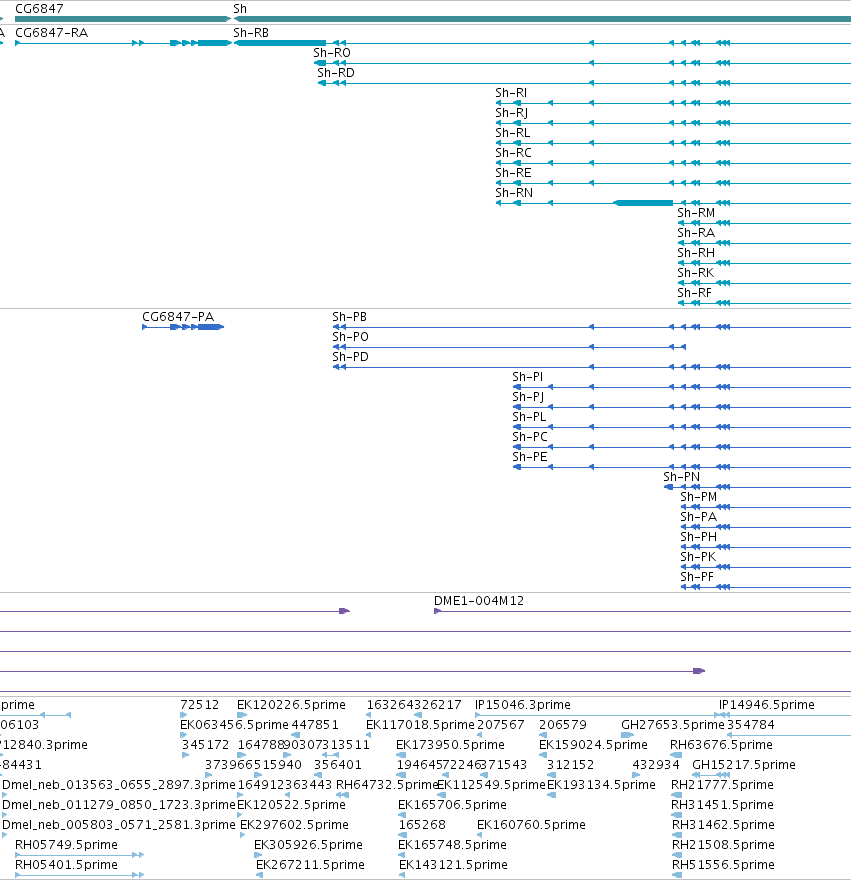Select protein Sh-PM
Image resolution: width=851 pixels, height=880 pixels.
click(698, 497)
